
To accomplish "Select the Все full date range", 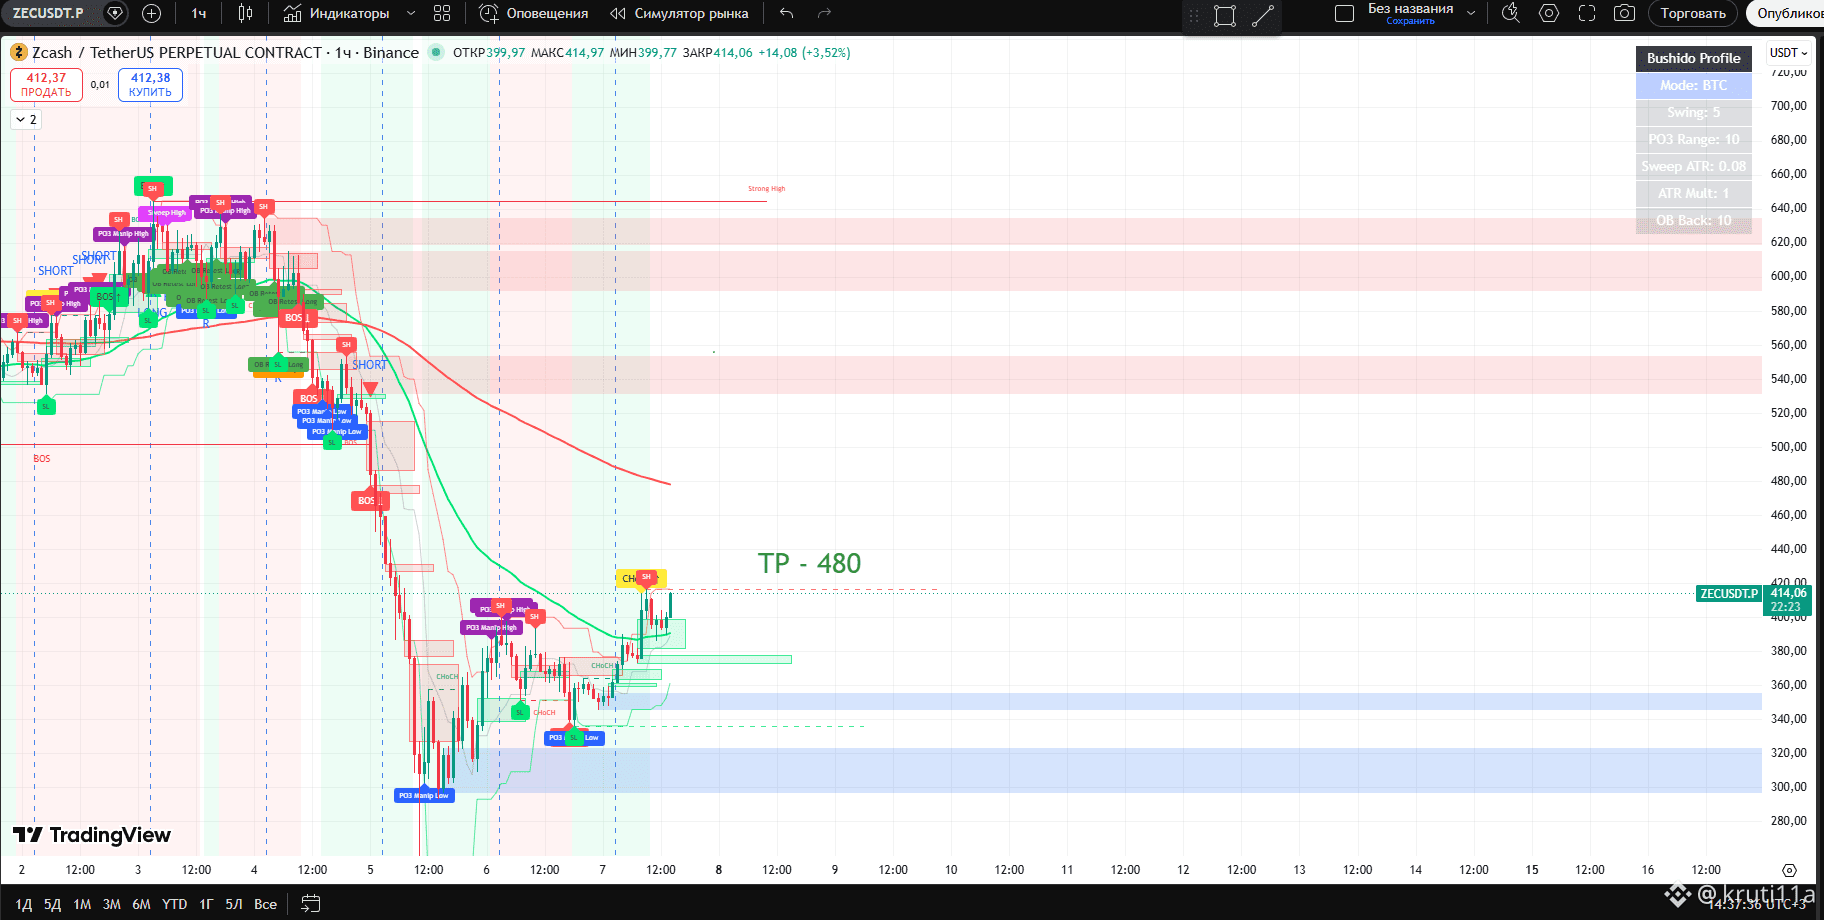I will pos(265,904).
